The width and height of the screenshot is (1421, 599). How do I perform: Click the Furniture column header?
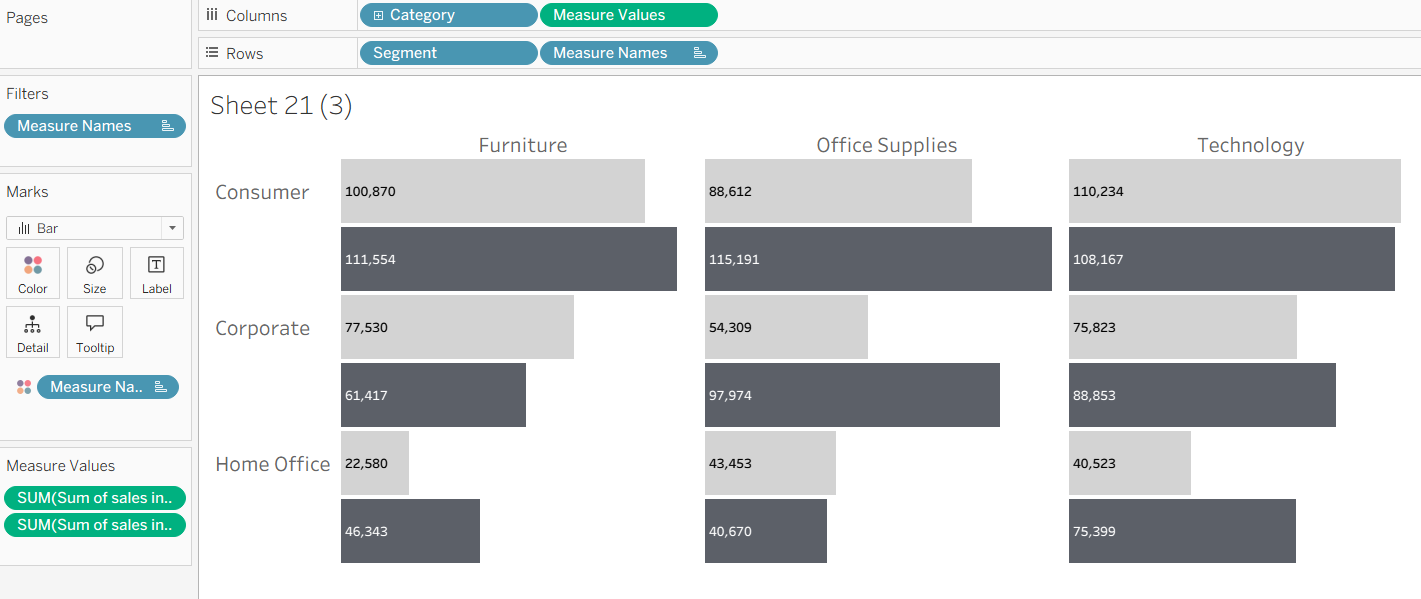click(523, 145)
